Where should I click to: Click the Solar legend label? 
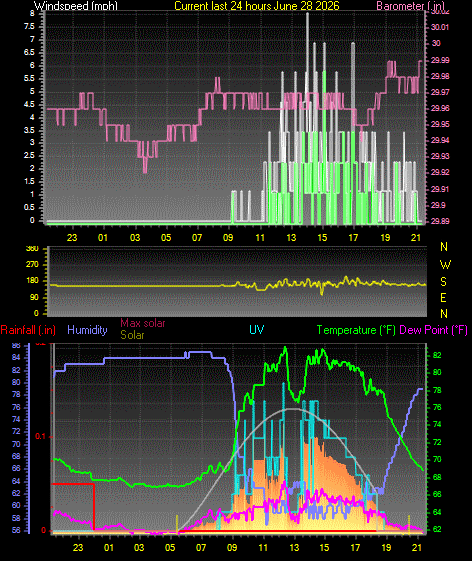(x=132, y=335)
